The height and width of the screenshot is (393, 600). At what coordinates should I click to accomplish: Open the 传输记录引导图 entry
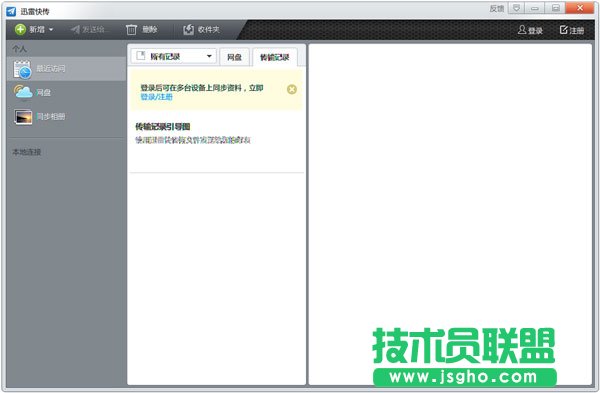(x=217, y=133)
